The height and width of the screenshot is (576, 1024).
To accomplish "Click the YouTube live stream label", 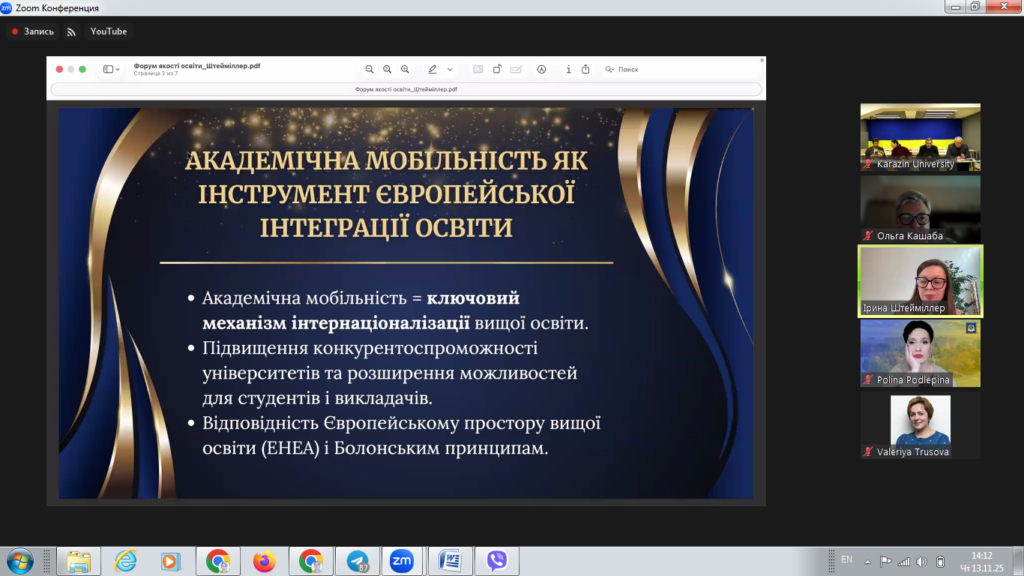I will [x=108, y=31].
